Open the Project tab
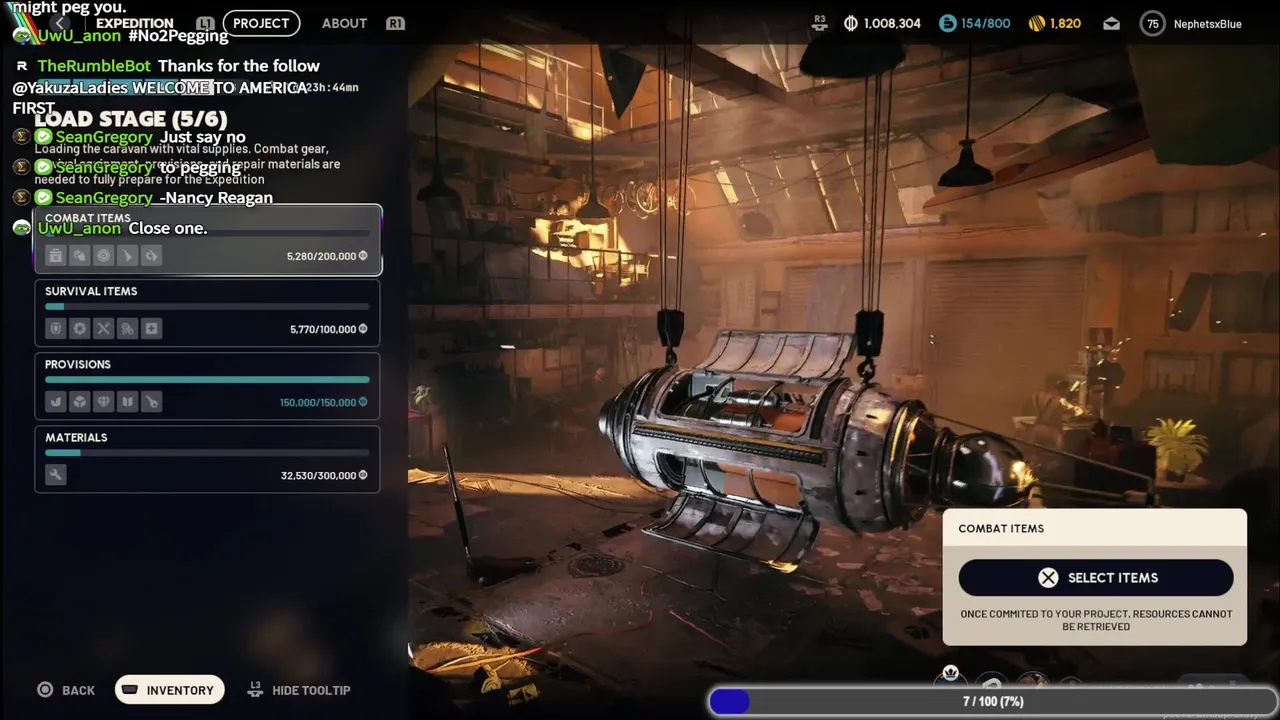1280x720 pixels. pos(261,23)
